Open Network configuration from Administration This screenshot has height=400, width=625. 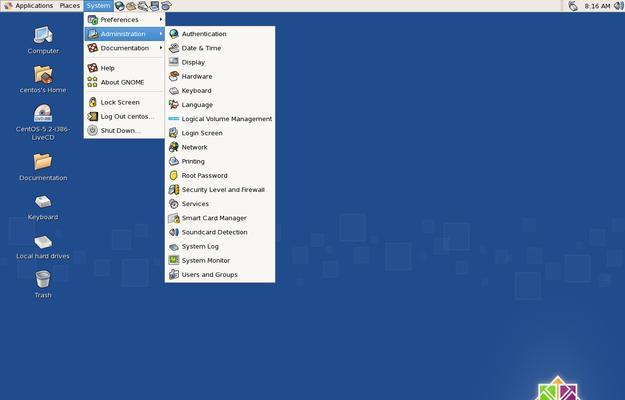pyautogui.click(x=220, y=147)
